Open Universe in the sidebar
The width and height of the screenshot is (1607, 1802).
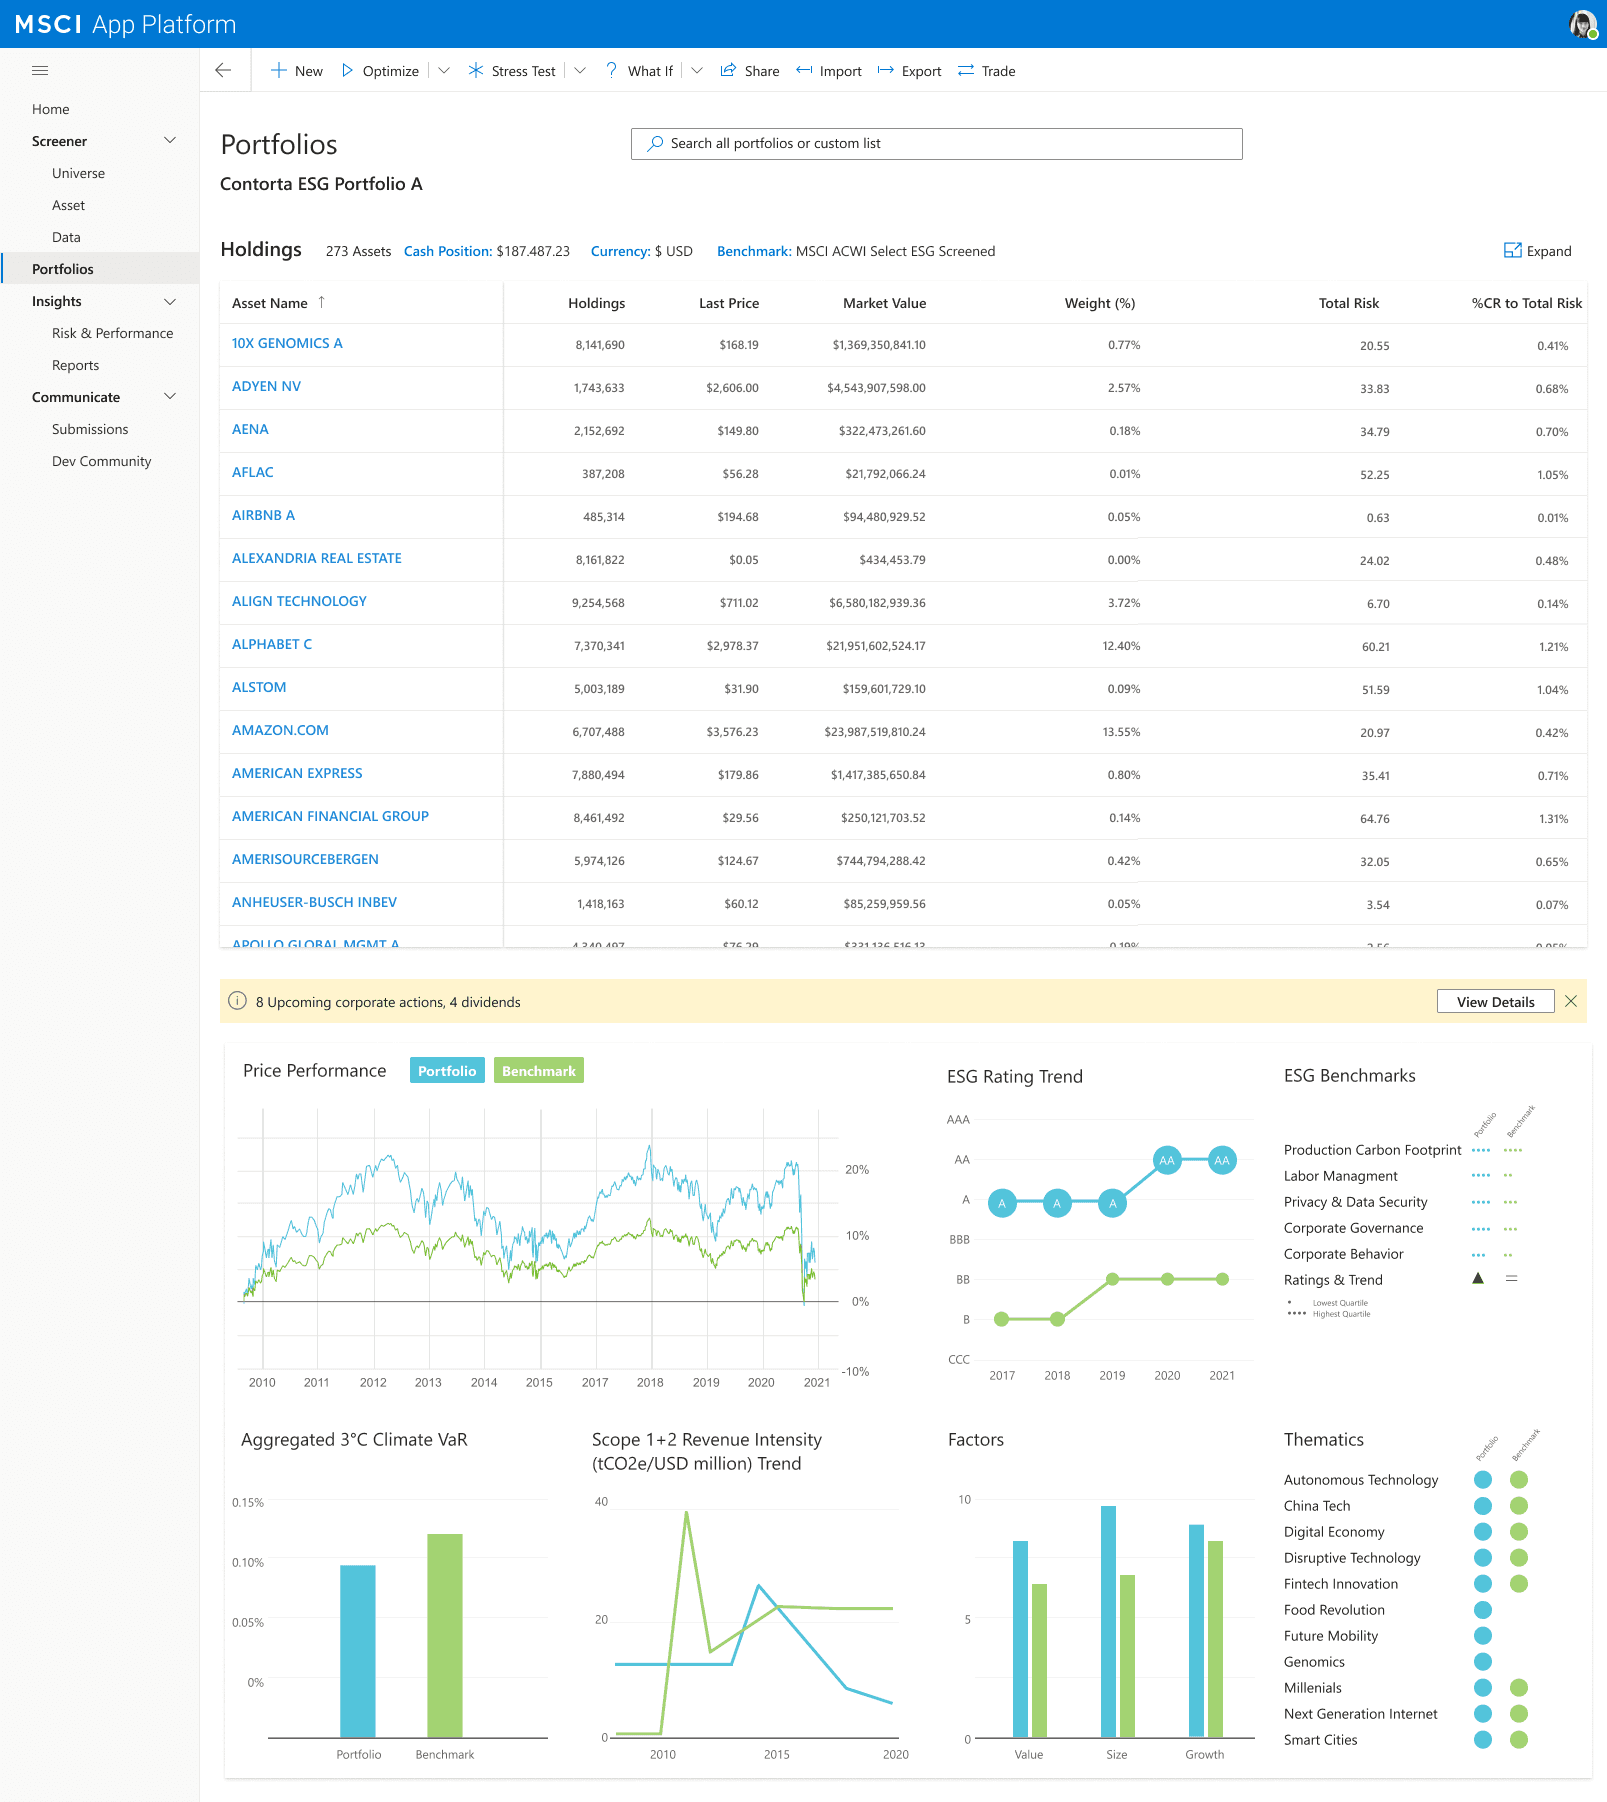(78, 173)
